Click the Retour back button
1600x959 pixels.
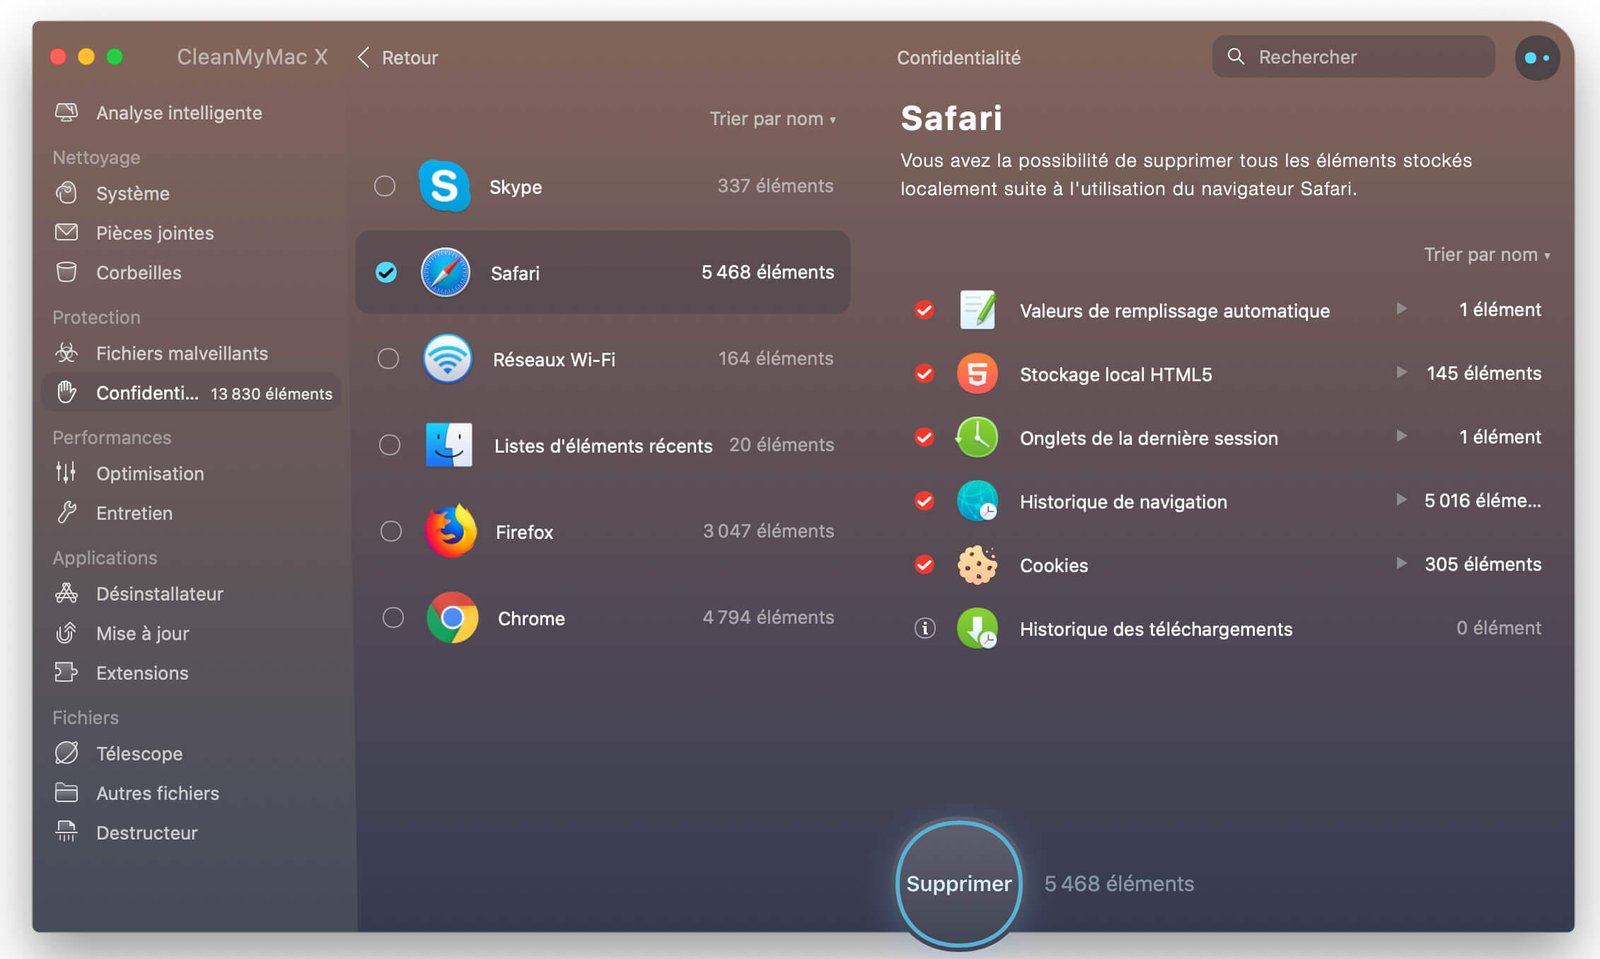pos(398,58)
